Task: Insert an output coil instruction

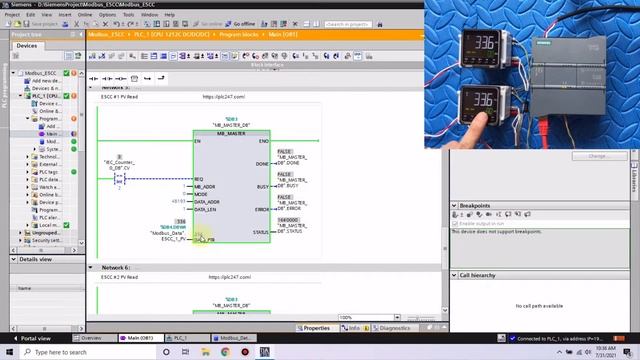Action: click(x=120, y=78)
